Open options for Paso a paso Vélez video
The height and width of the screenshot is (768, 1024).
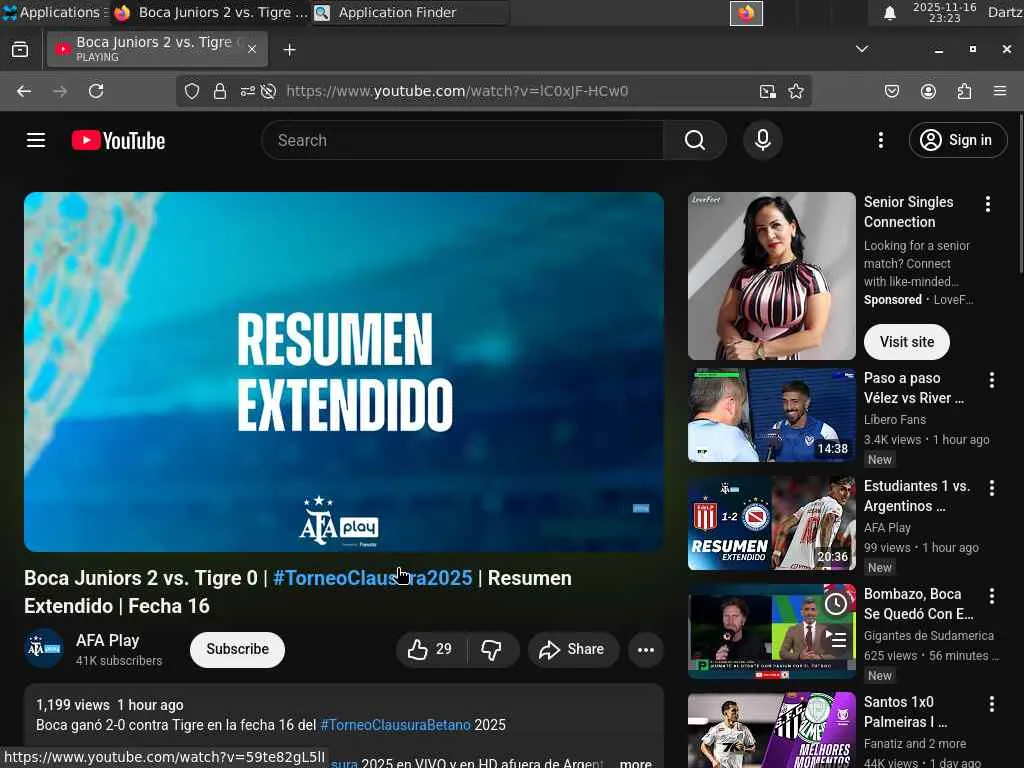991,380
